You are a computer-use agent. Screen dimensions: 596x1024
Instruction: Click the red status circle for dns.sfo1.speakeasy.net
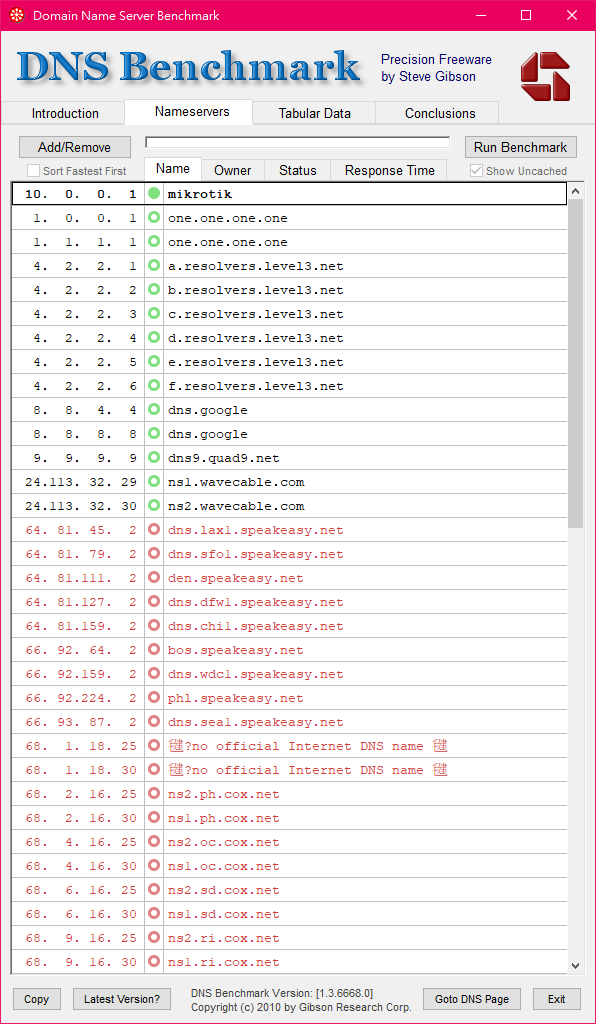(x=154, y=554)
